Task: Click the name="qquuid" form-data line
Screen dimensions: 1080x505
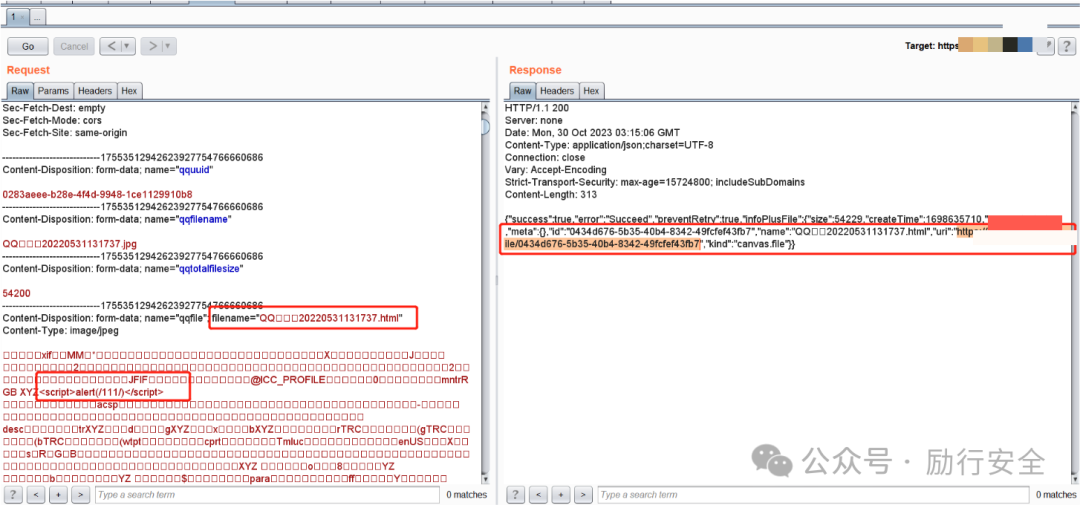Action: coord(110,170)
